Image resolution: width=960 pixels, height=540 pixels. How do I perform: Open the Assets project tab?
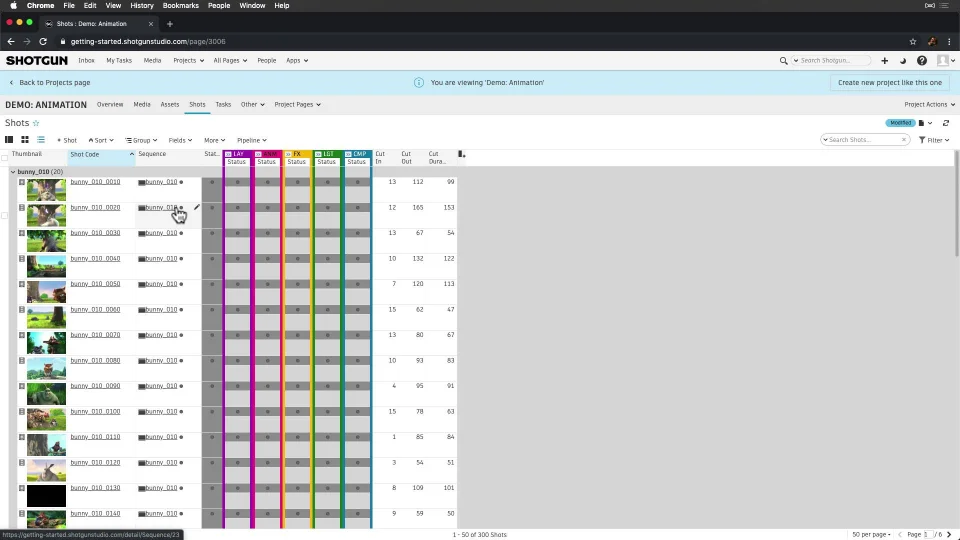[x=170, y=105]
